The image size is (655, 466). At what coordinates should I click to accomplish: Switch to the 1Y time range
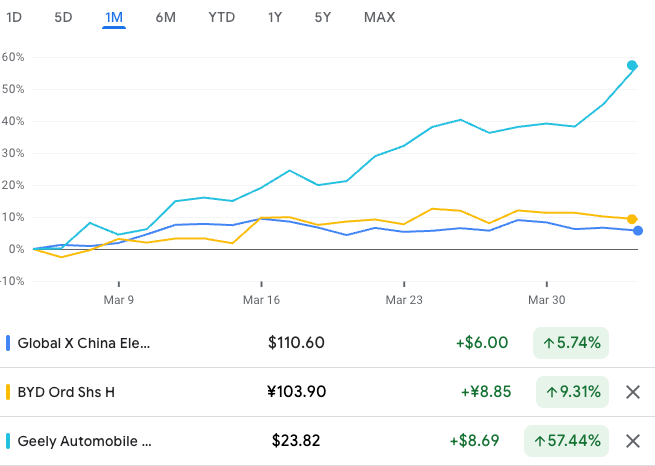click(275, 17)
